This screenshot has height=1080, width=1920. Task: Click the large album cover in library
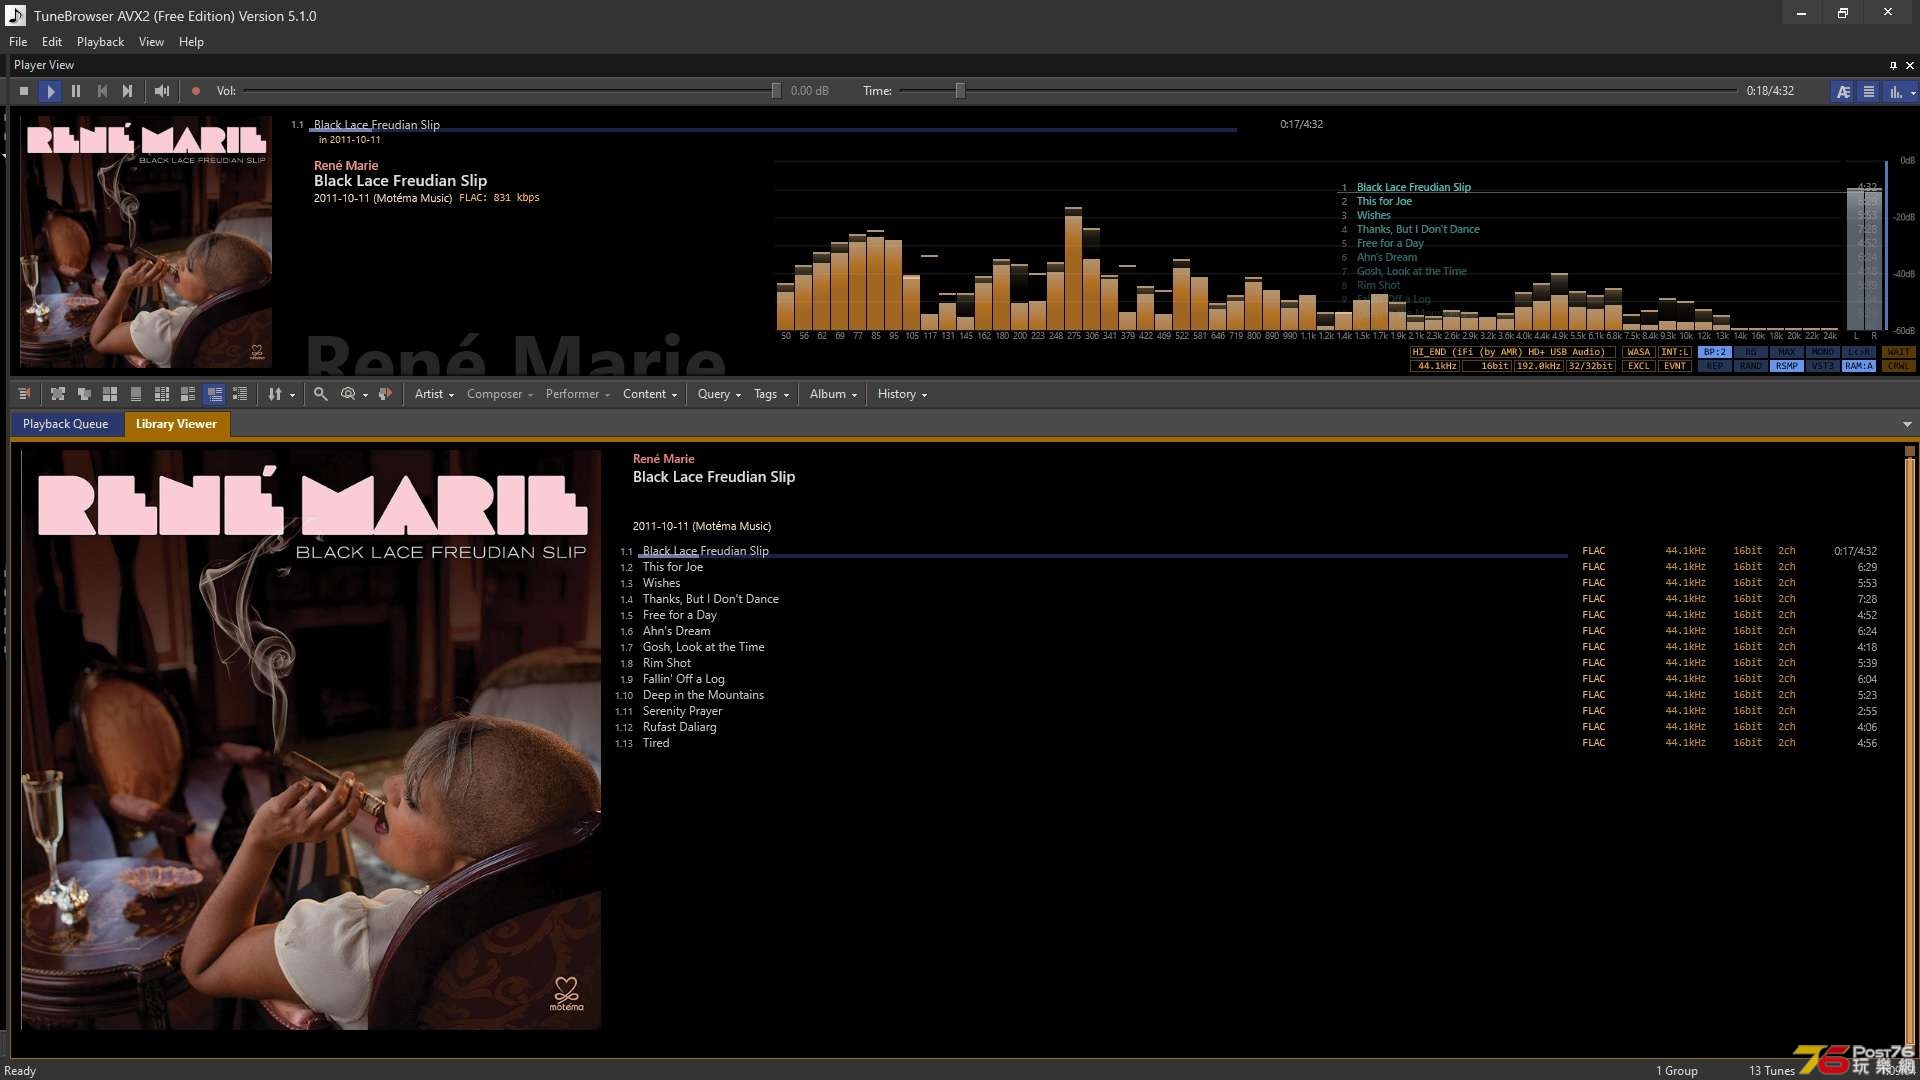pos(311,740)
